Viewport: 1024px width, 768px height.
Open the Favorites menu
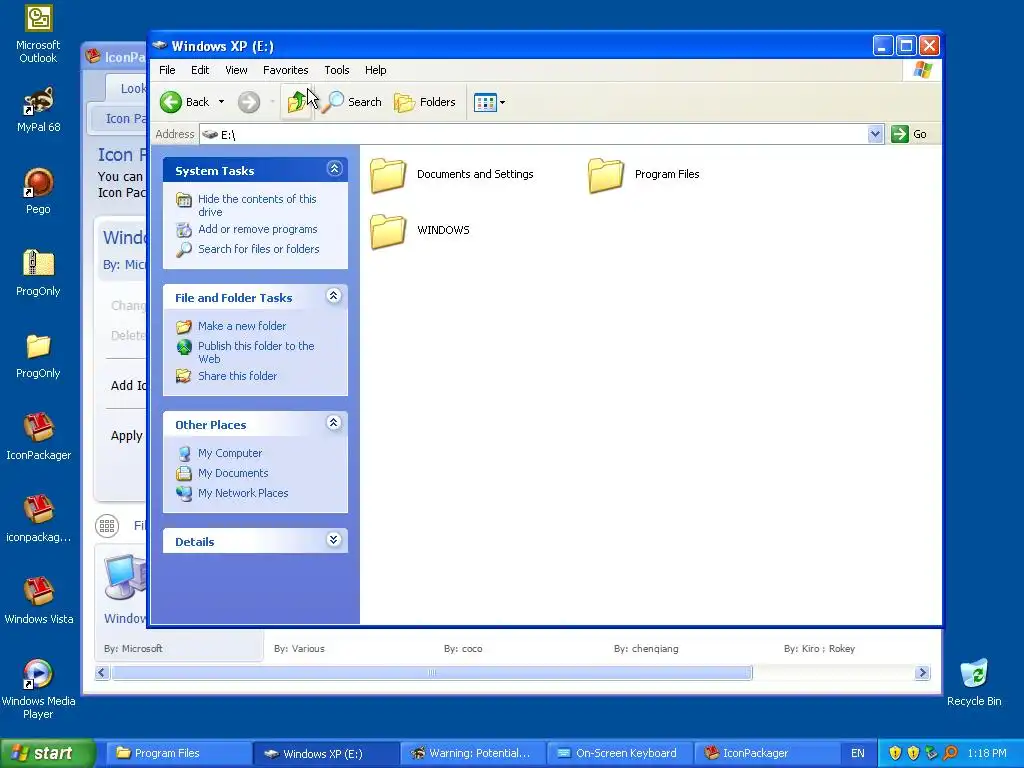285,70
